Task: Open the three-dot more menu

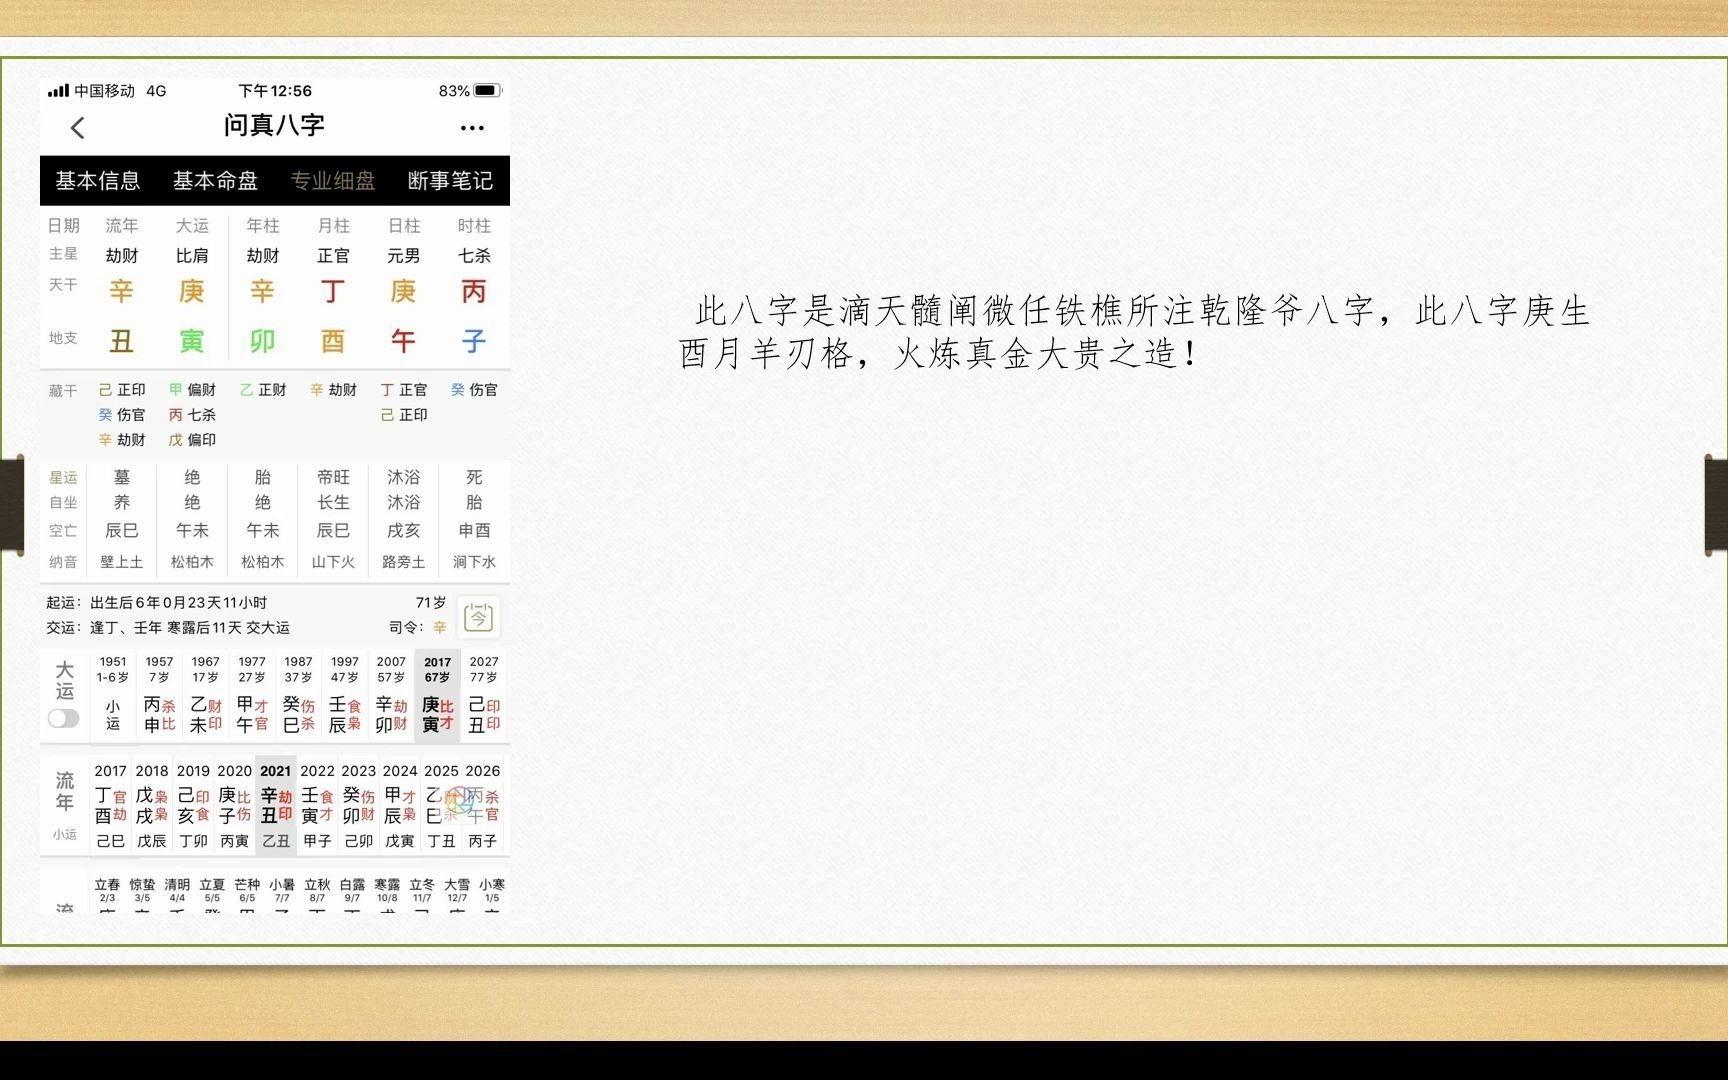Action: click(472, 128)
